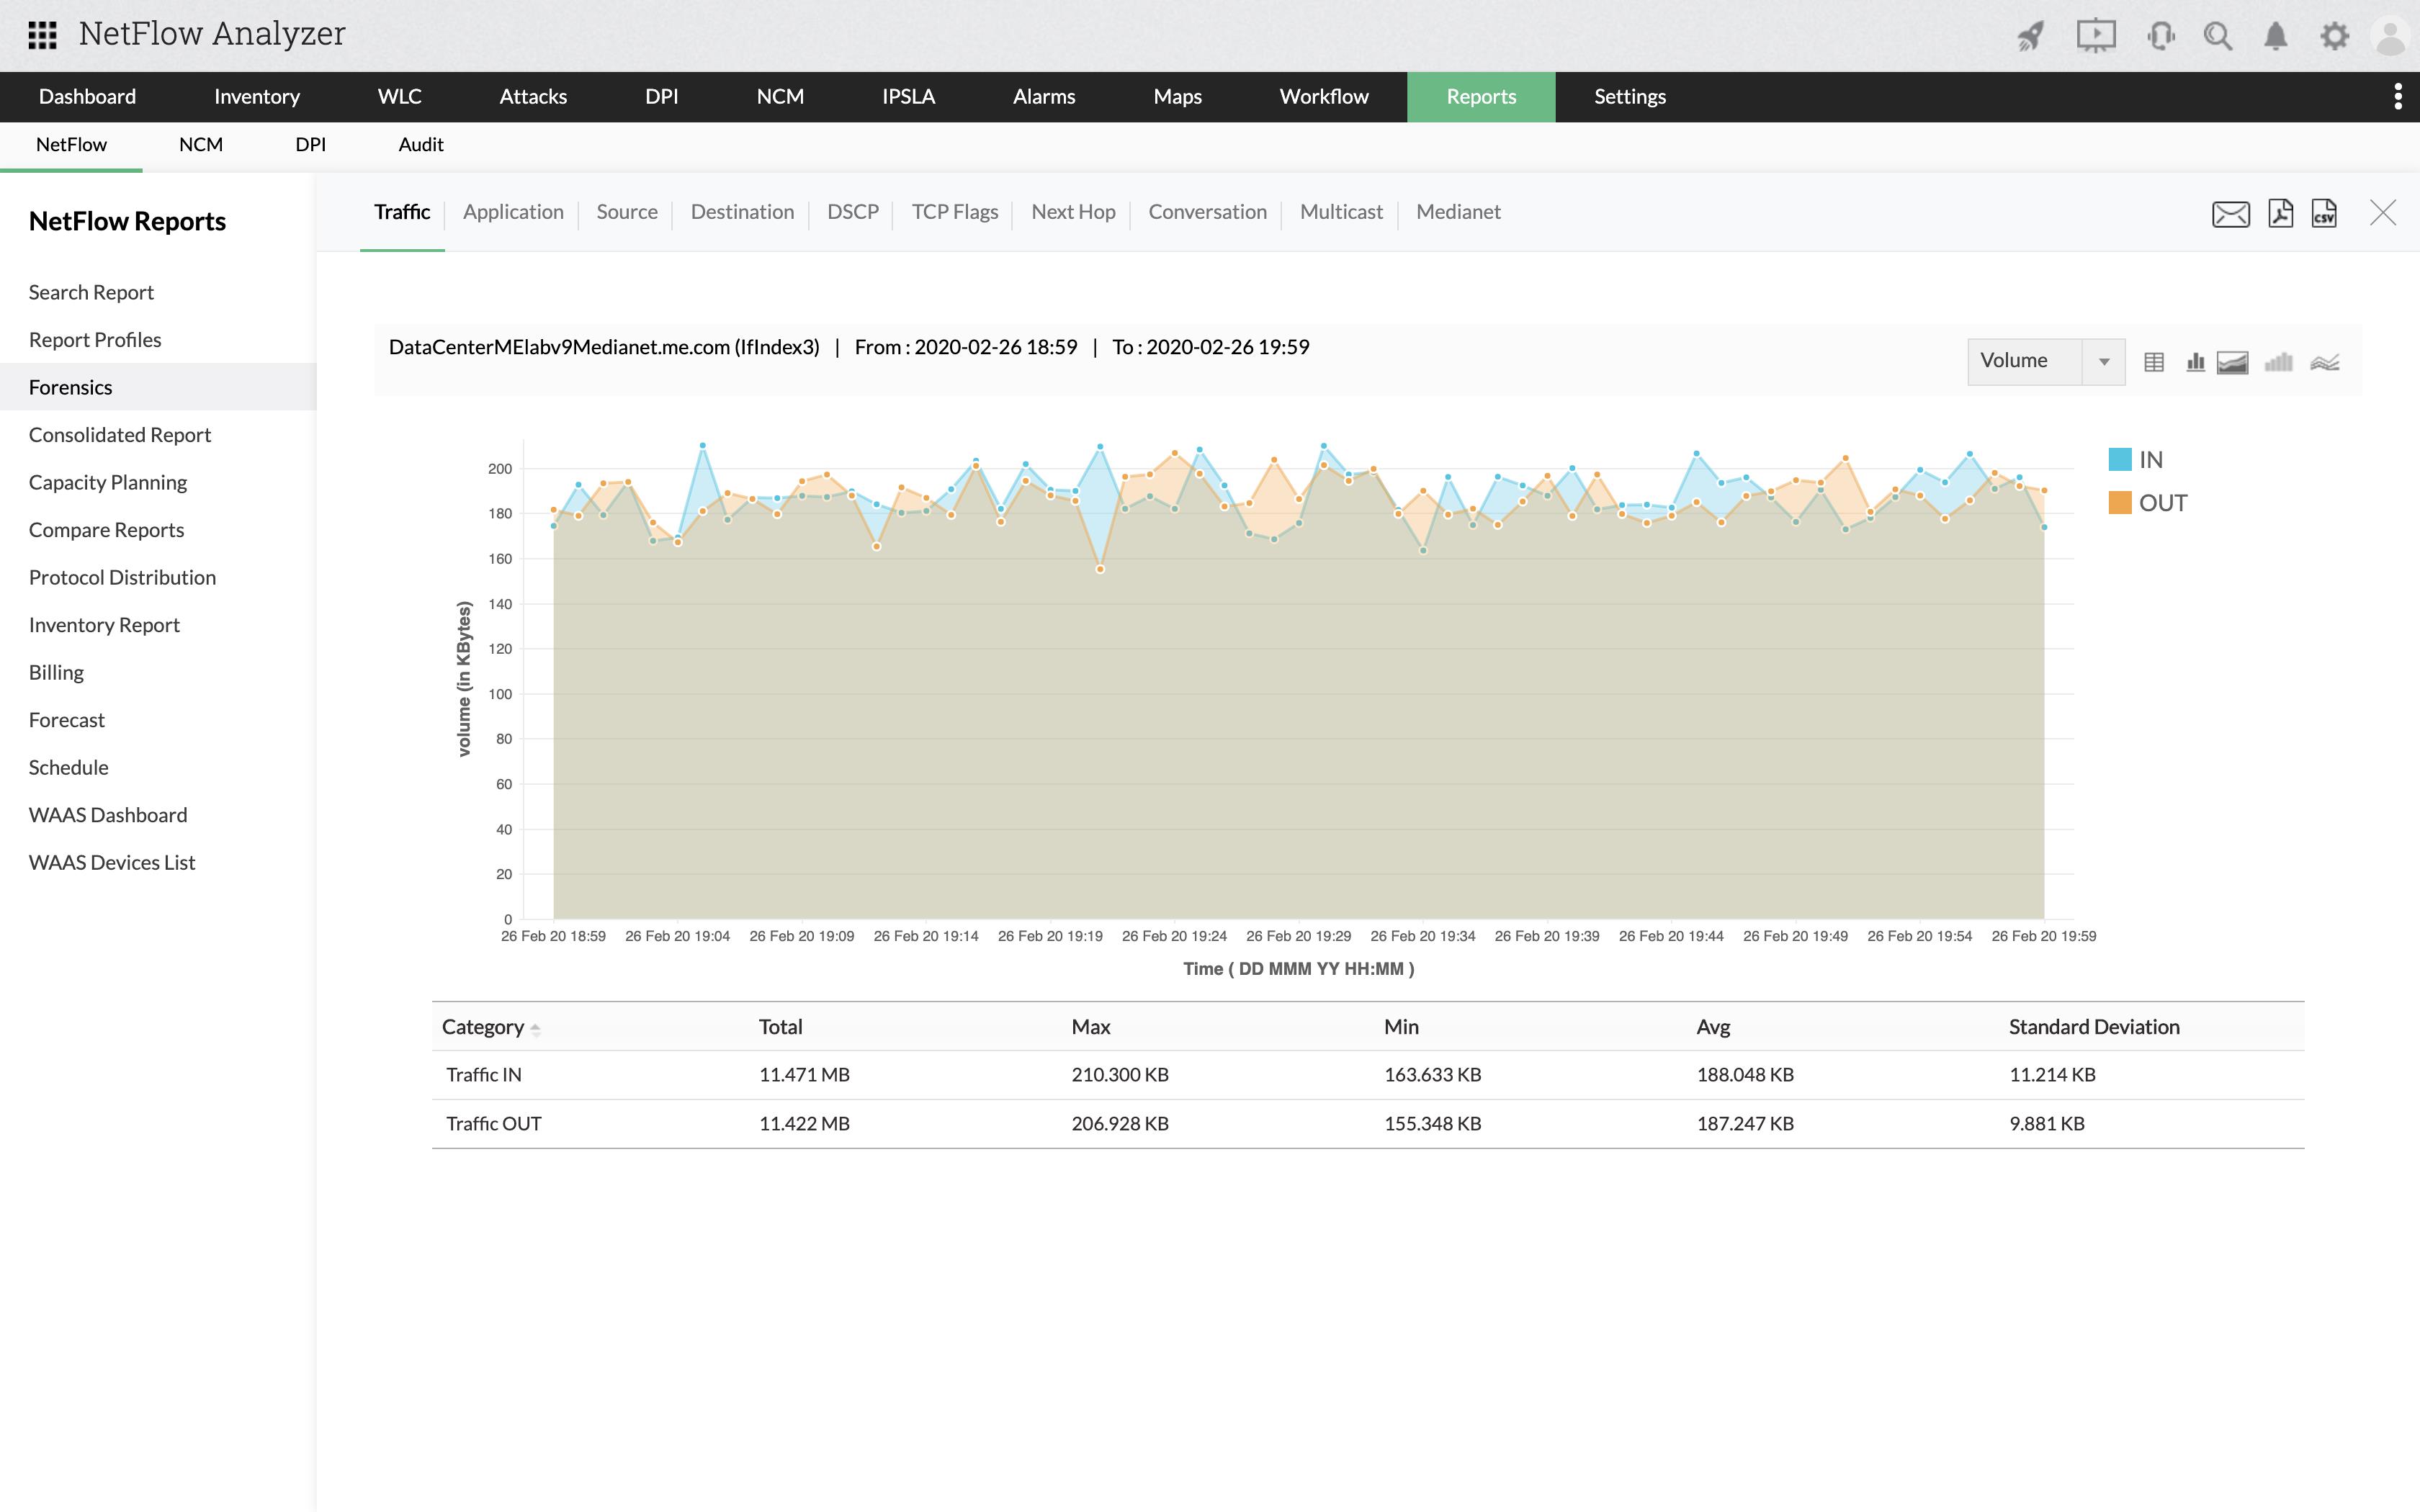The width and height of the screenshot is (2420, 1512).
Task: Select the bar chart view icon
Action: (x=2195, y=361)
